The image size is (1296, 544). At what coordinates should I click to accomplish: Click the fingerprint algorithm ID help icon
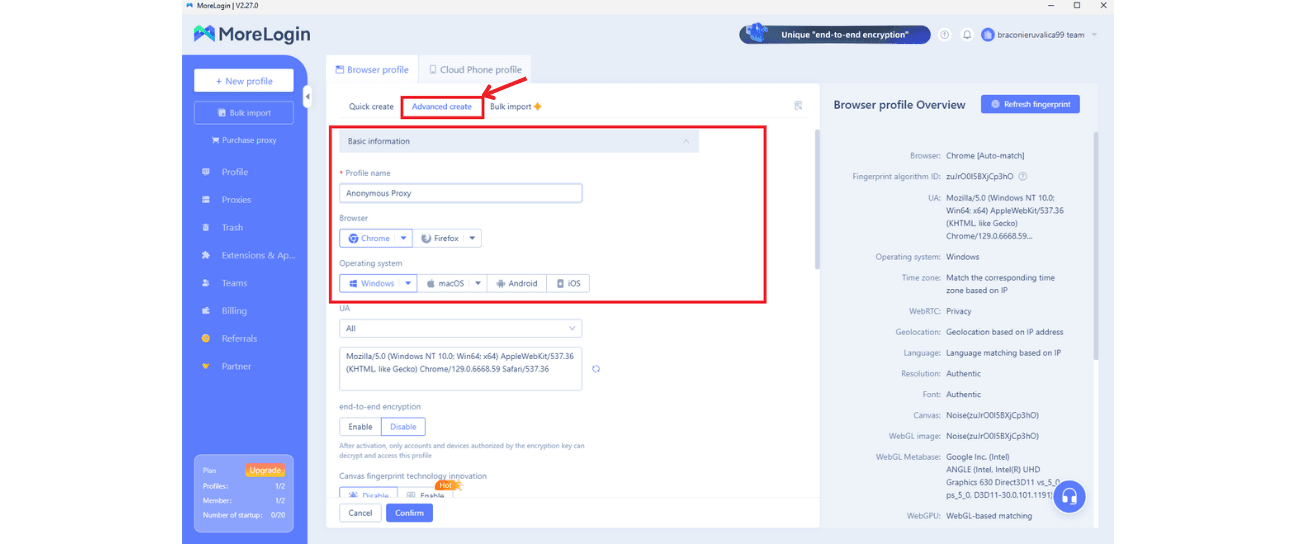(1023, 177)
